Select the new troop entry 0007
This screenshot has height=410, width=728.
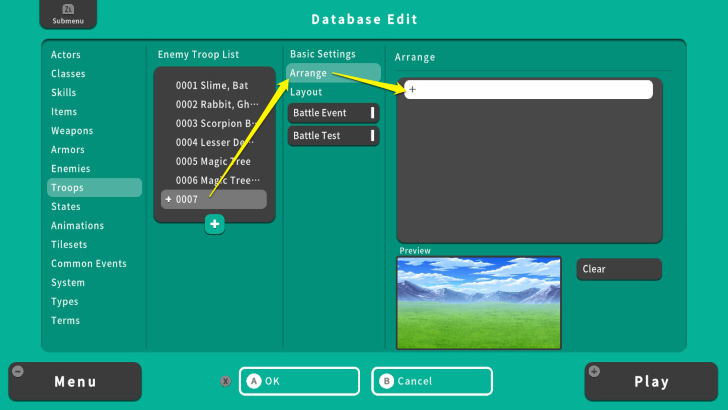pos(214,199)
